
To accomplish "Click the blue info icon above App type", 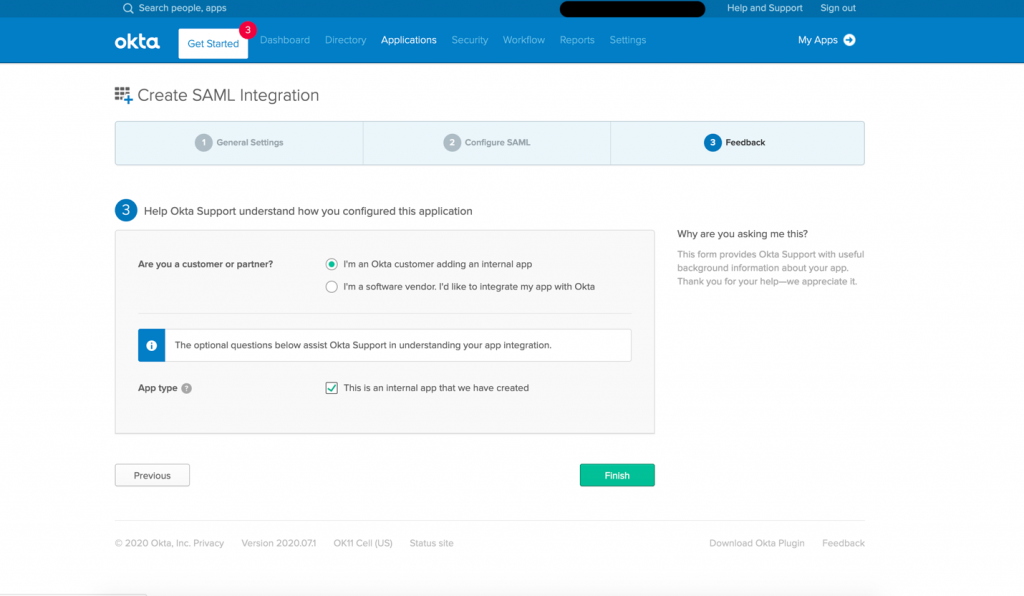I will pos(151,345).
